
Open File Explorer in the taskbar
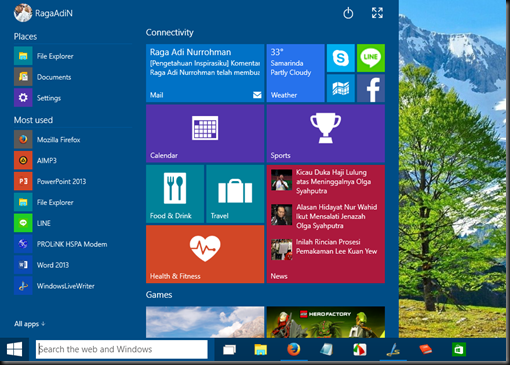[261, 350]
